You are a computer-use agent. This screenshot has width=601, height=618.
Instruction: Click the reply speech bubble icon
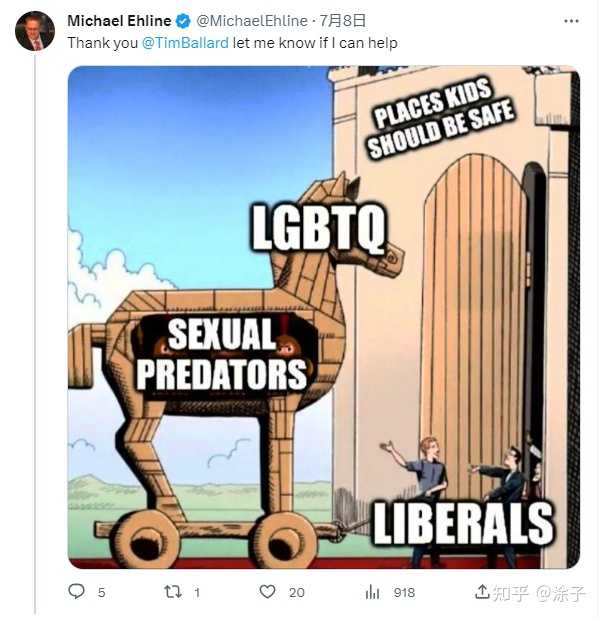coord(76,591)
